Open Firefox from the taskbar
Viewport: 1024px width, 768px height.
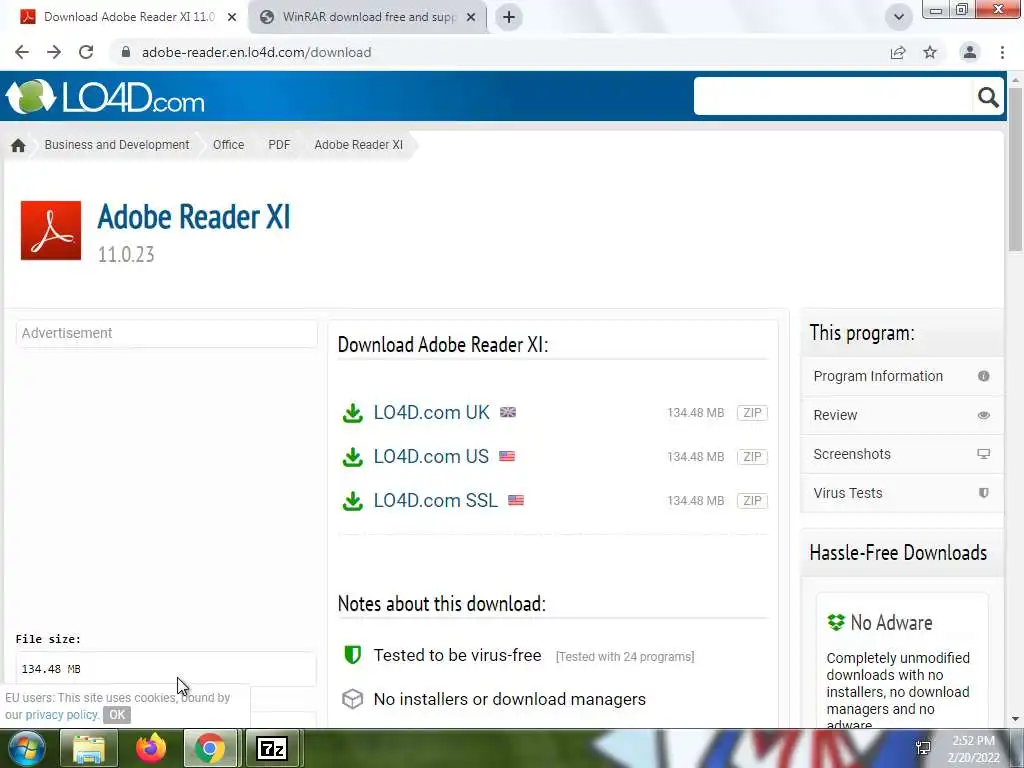151,748
